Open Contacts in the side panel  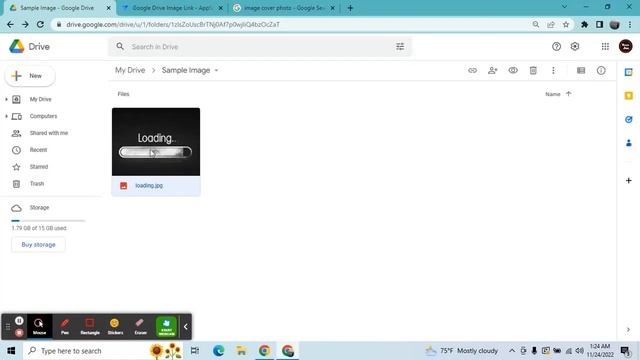(629, 143)
